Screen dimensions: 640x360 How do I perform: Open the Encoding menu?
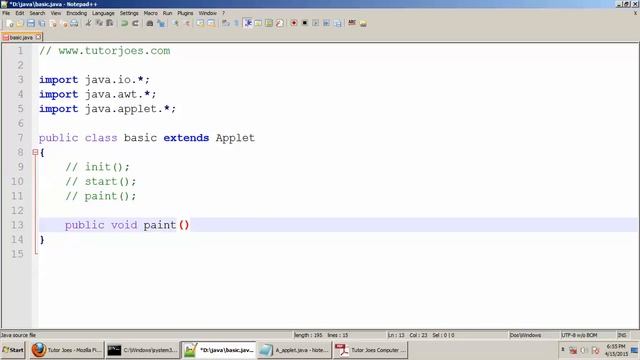(x=77, y=13)
